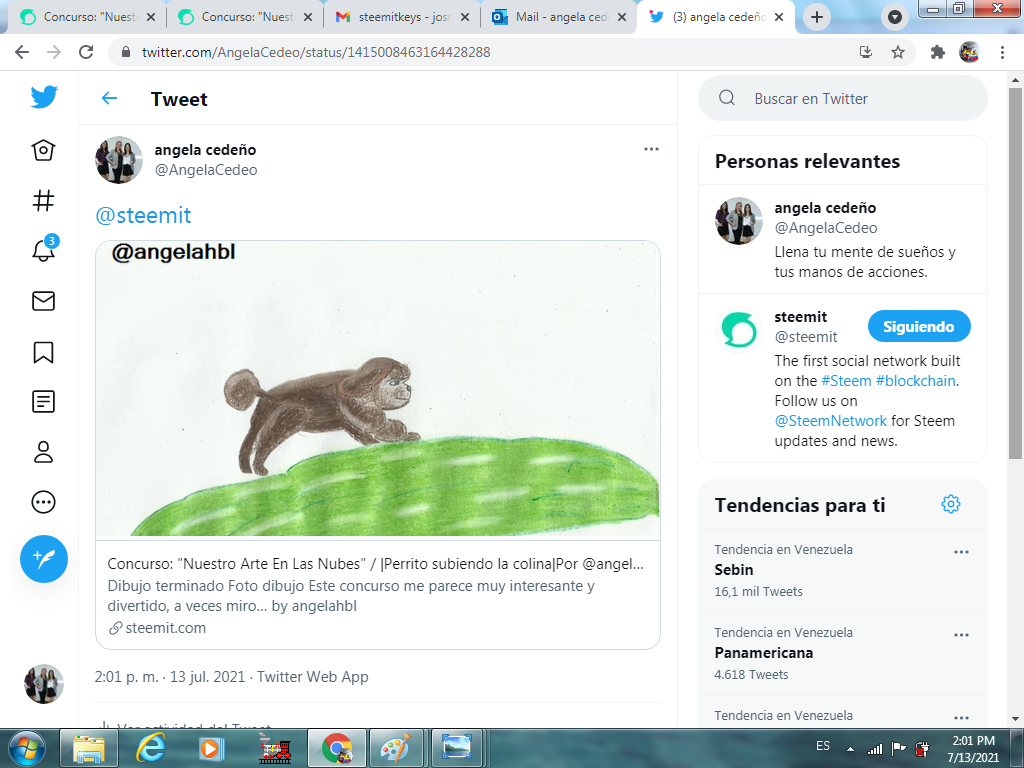Viewport: 1024px width, 768px height.
Task: Open the Extensions puzzle icon
Action: (938, 52)
